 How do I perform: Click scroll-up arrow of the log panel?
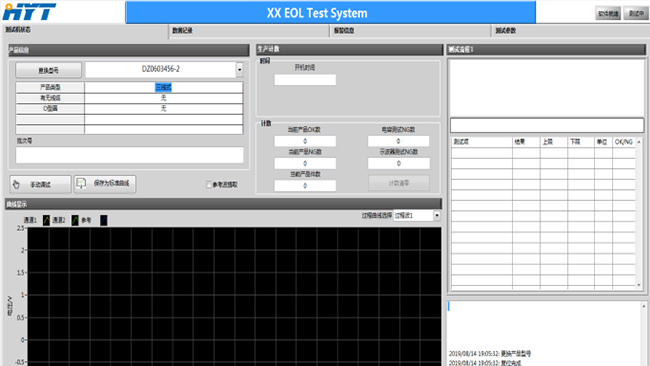(644, 306)
